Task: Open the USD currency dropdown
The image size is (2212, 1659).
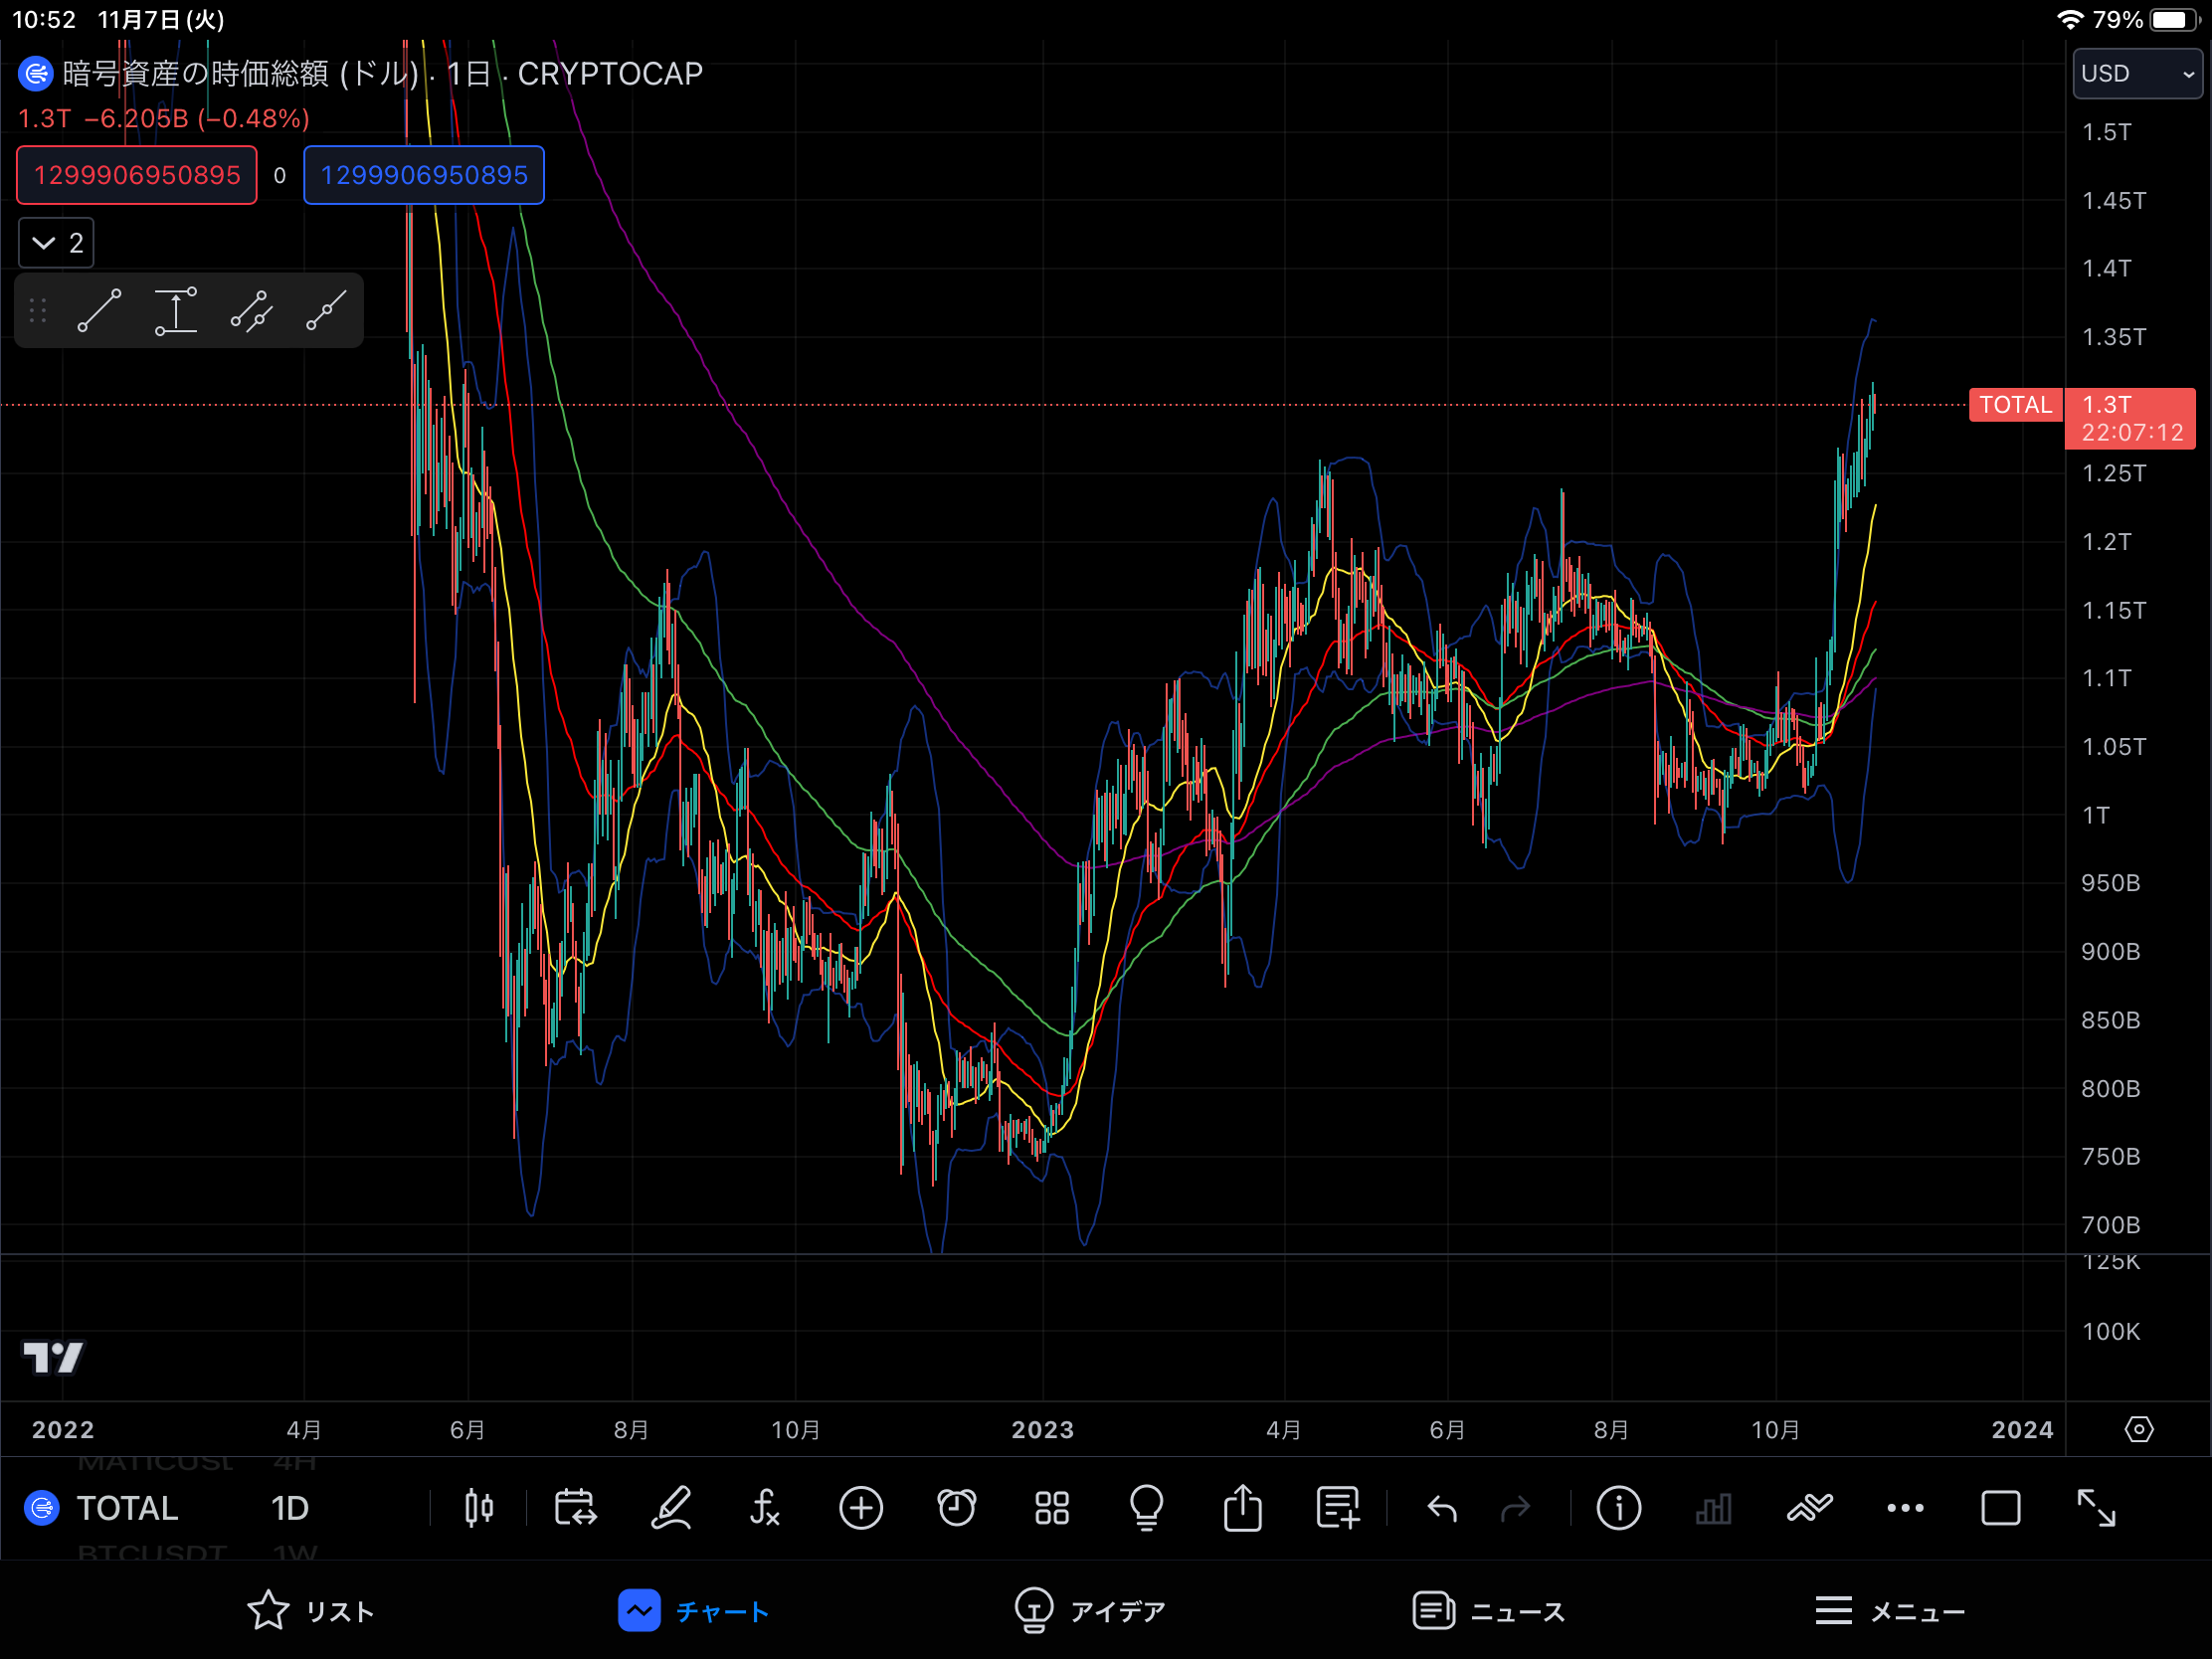Action: 2137,74
